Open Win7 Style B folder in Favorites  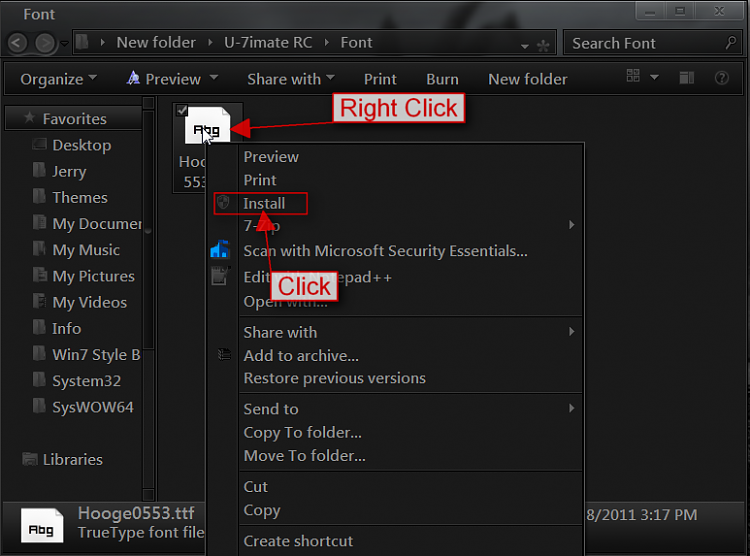[x=97, y=355]
